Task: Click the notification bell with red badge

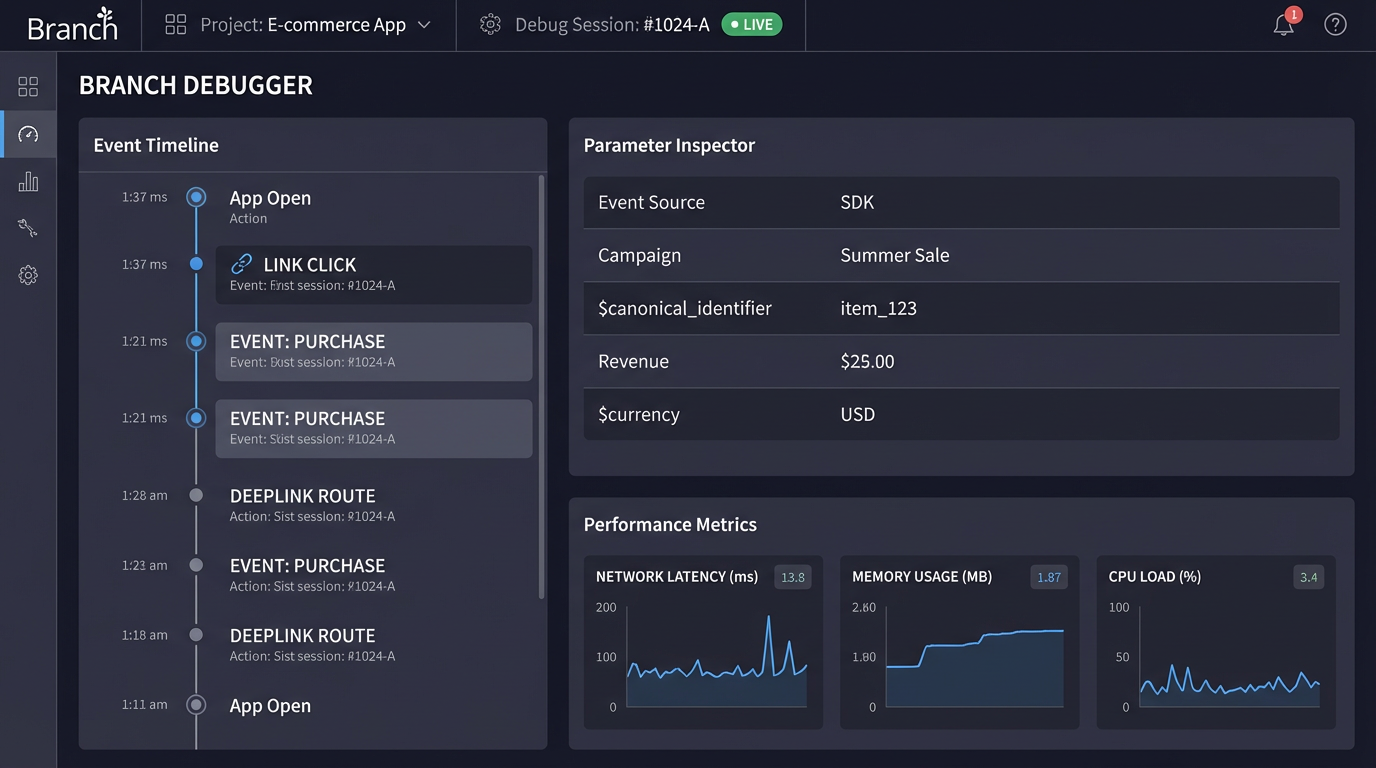Action: click(1284, 24)
